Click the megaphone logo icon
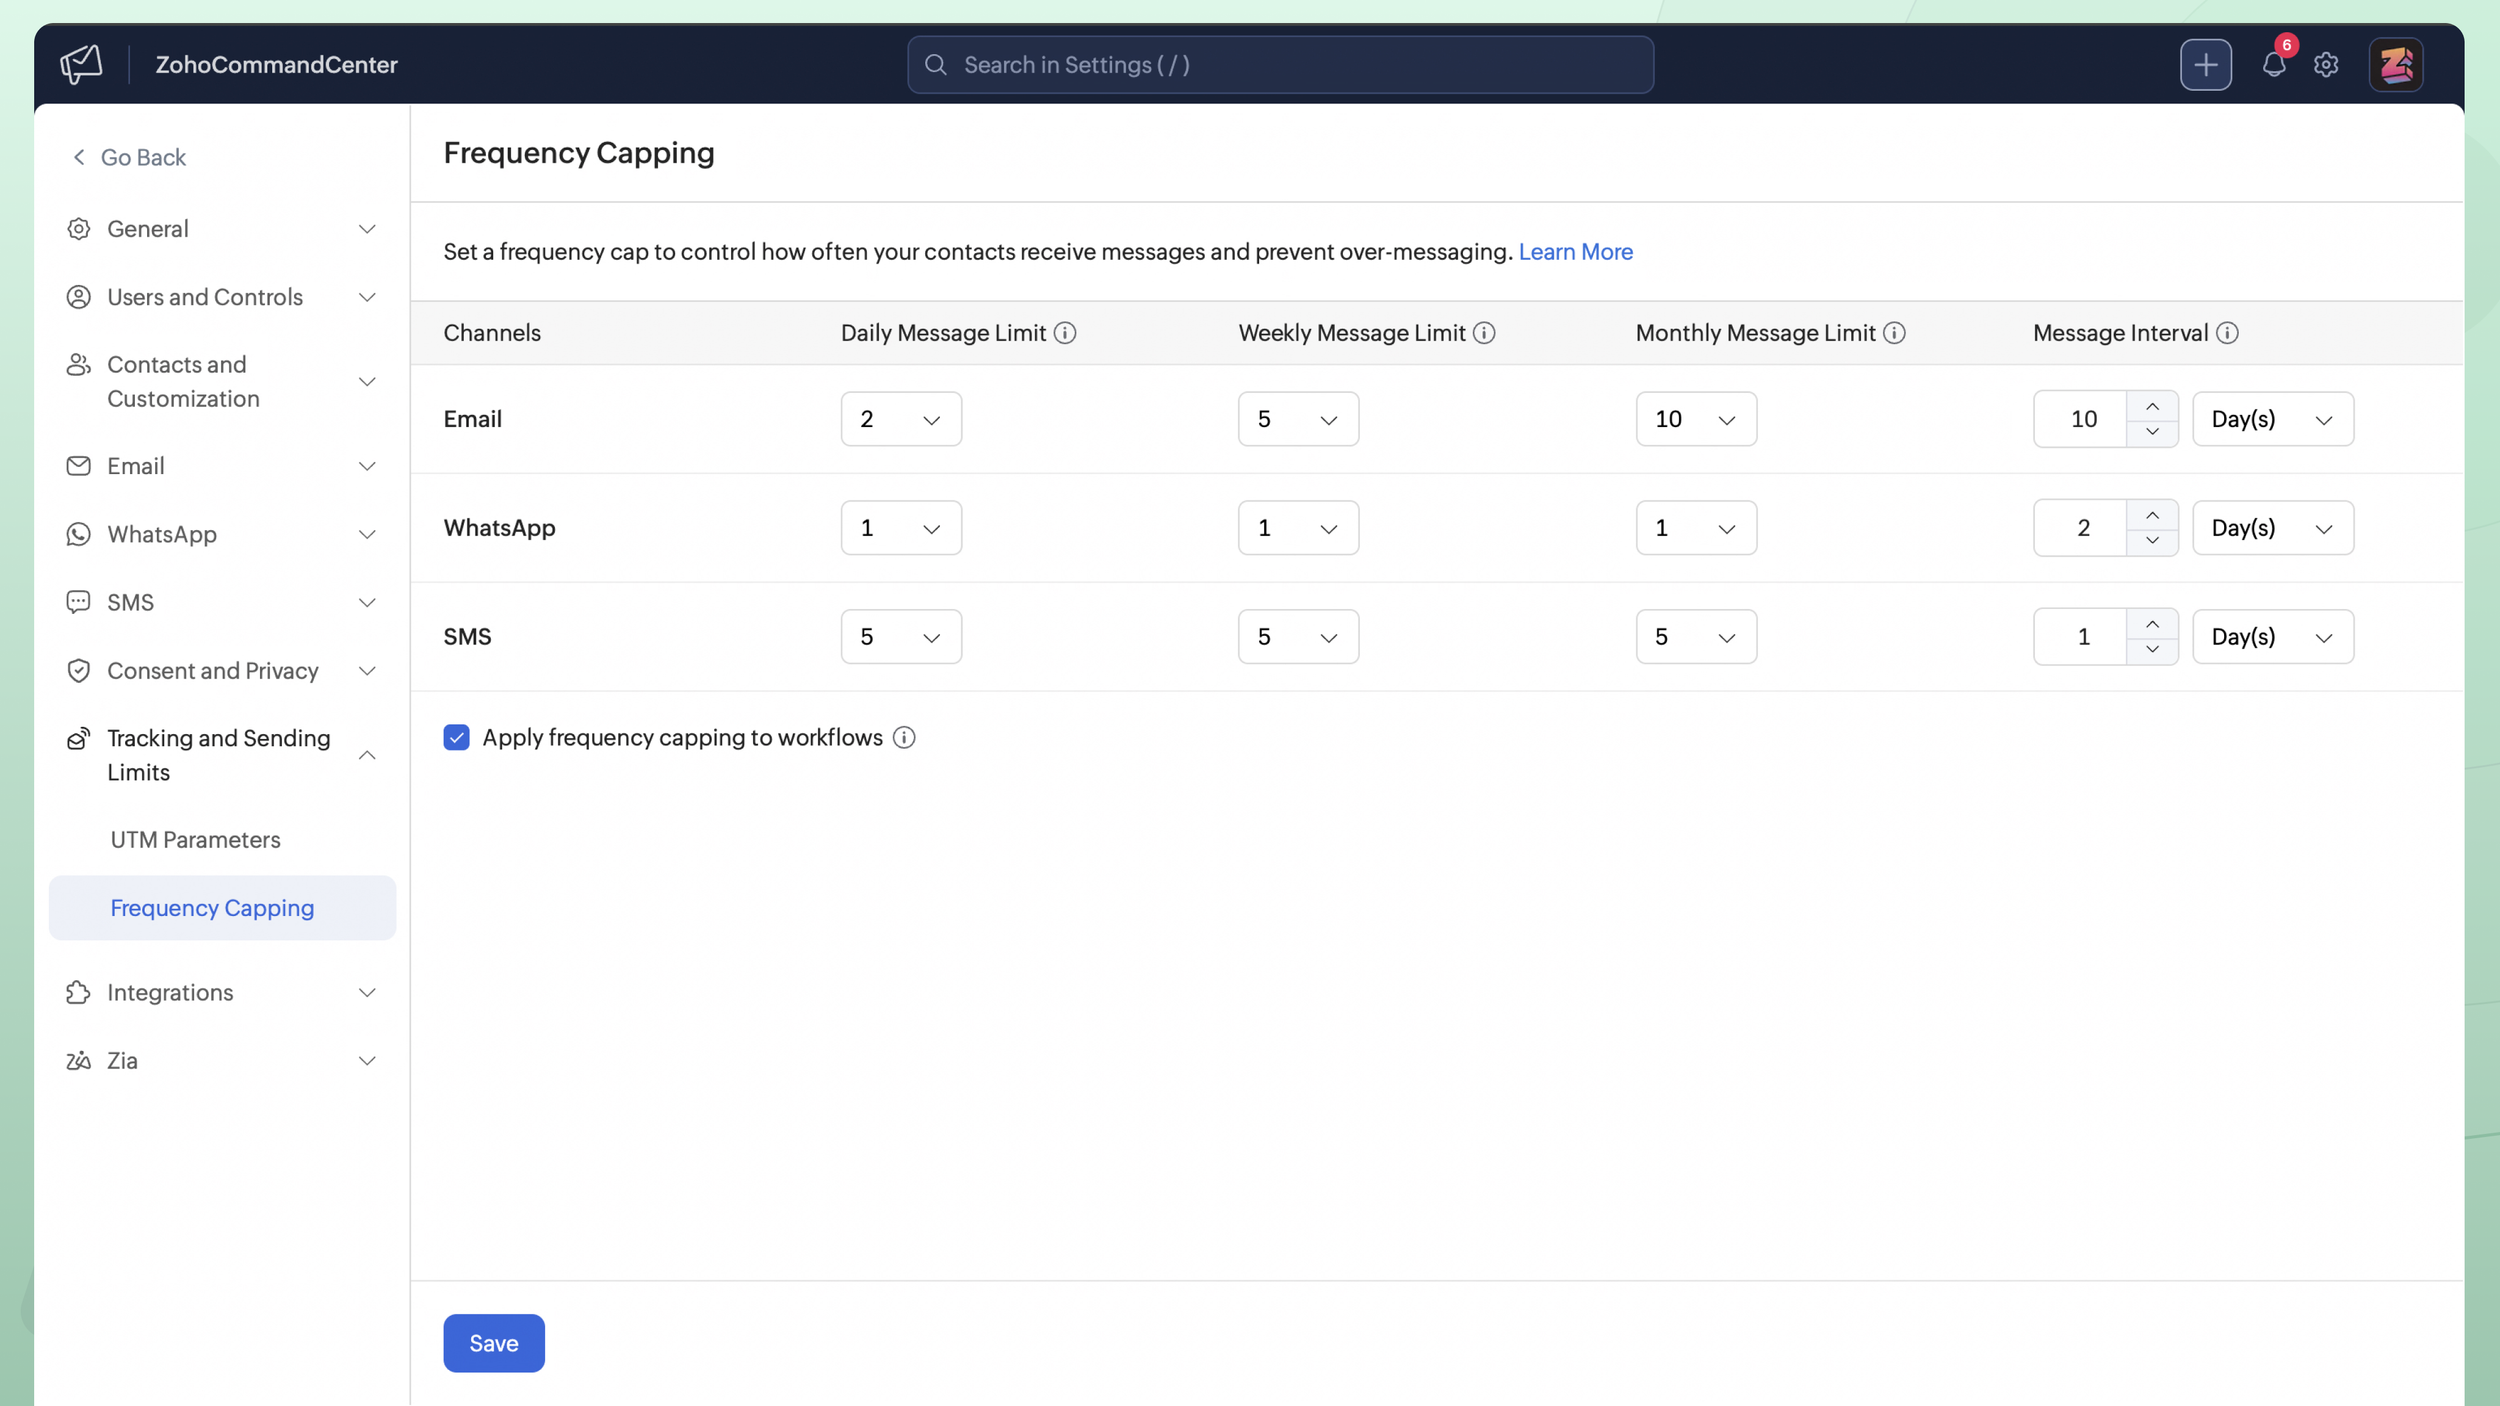The image size is (2500, 1406). pyautogui.click(x=81, y=65)
